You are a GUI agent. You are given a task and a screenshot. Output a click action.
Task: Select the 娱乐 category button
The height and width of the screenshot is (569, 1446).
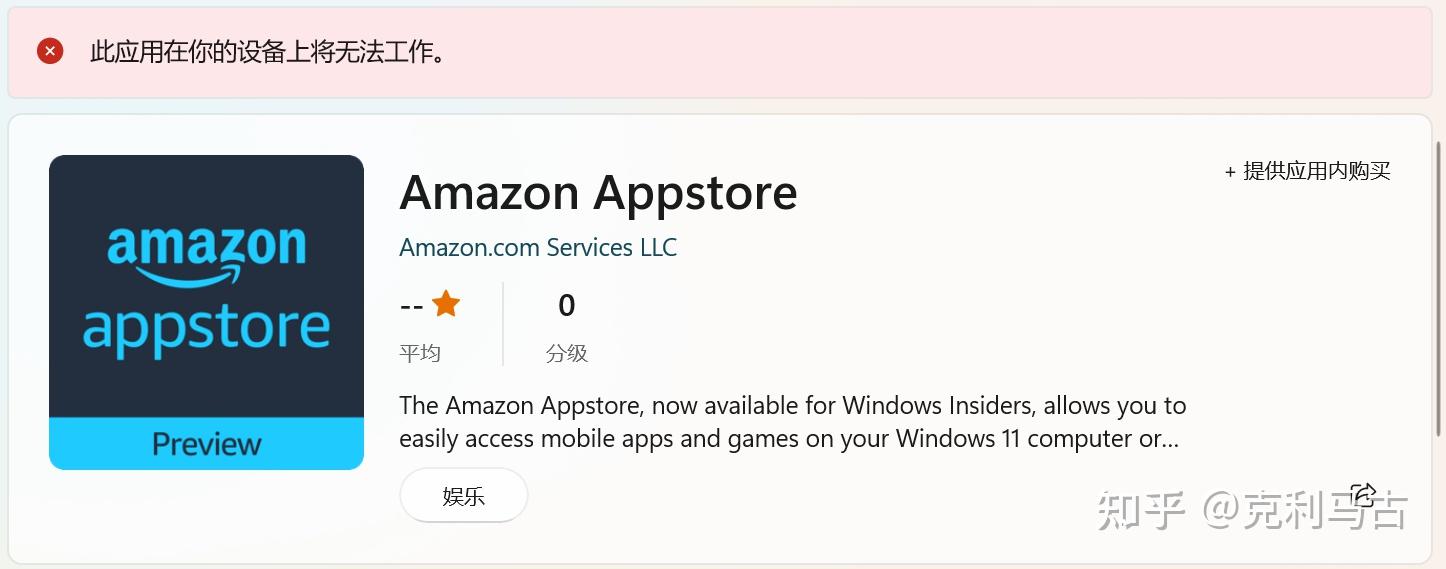(463, 496)
